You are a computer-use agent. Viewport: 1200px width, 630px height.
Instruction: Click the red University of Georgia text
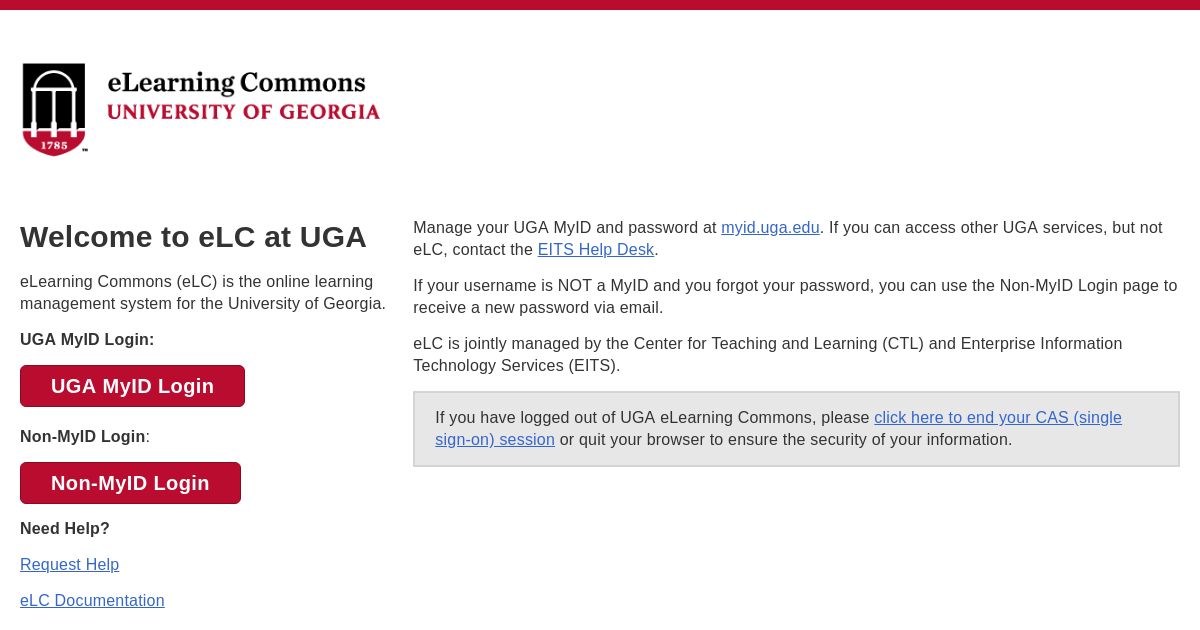coord(243,112)
